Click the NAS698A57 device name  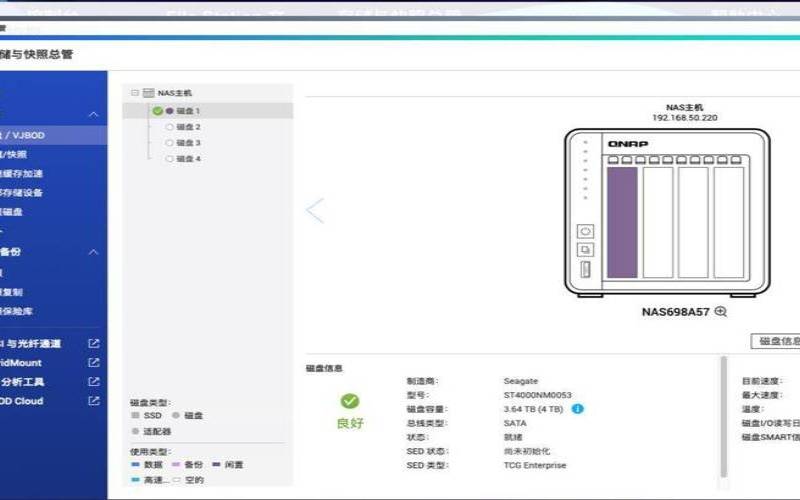coord(676,312)
